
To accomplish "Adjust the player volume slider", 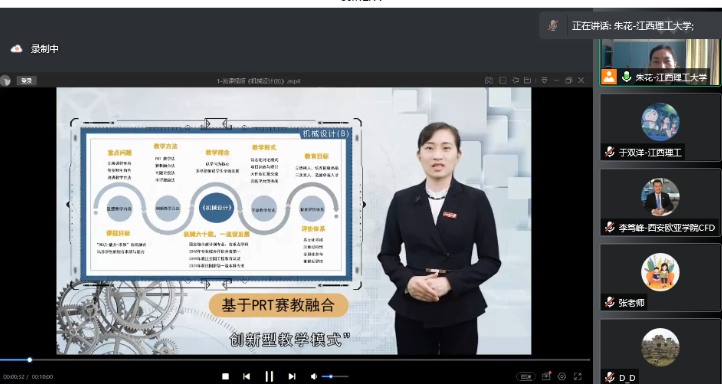I will tap(335, 376).
